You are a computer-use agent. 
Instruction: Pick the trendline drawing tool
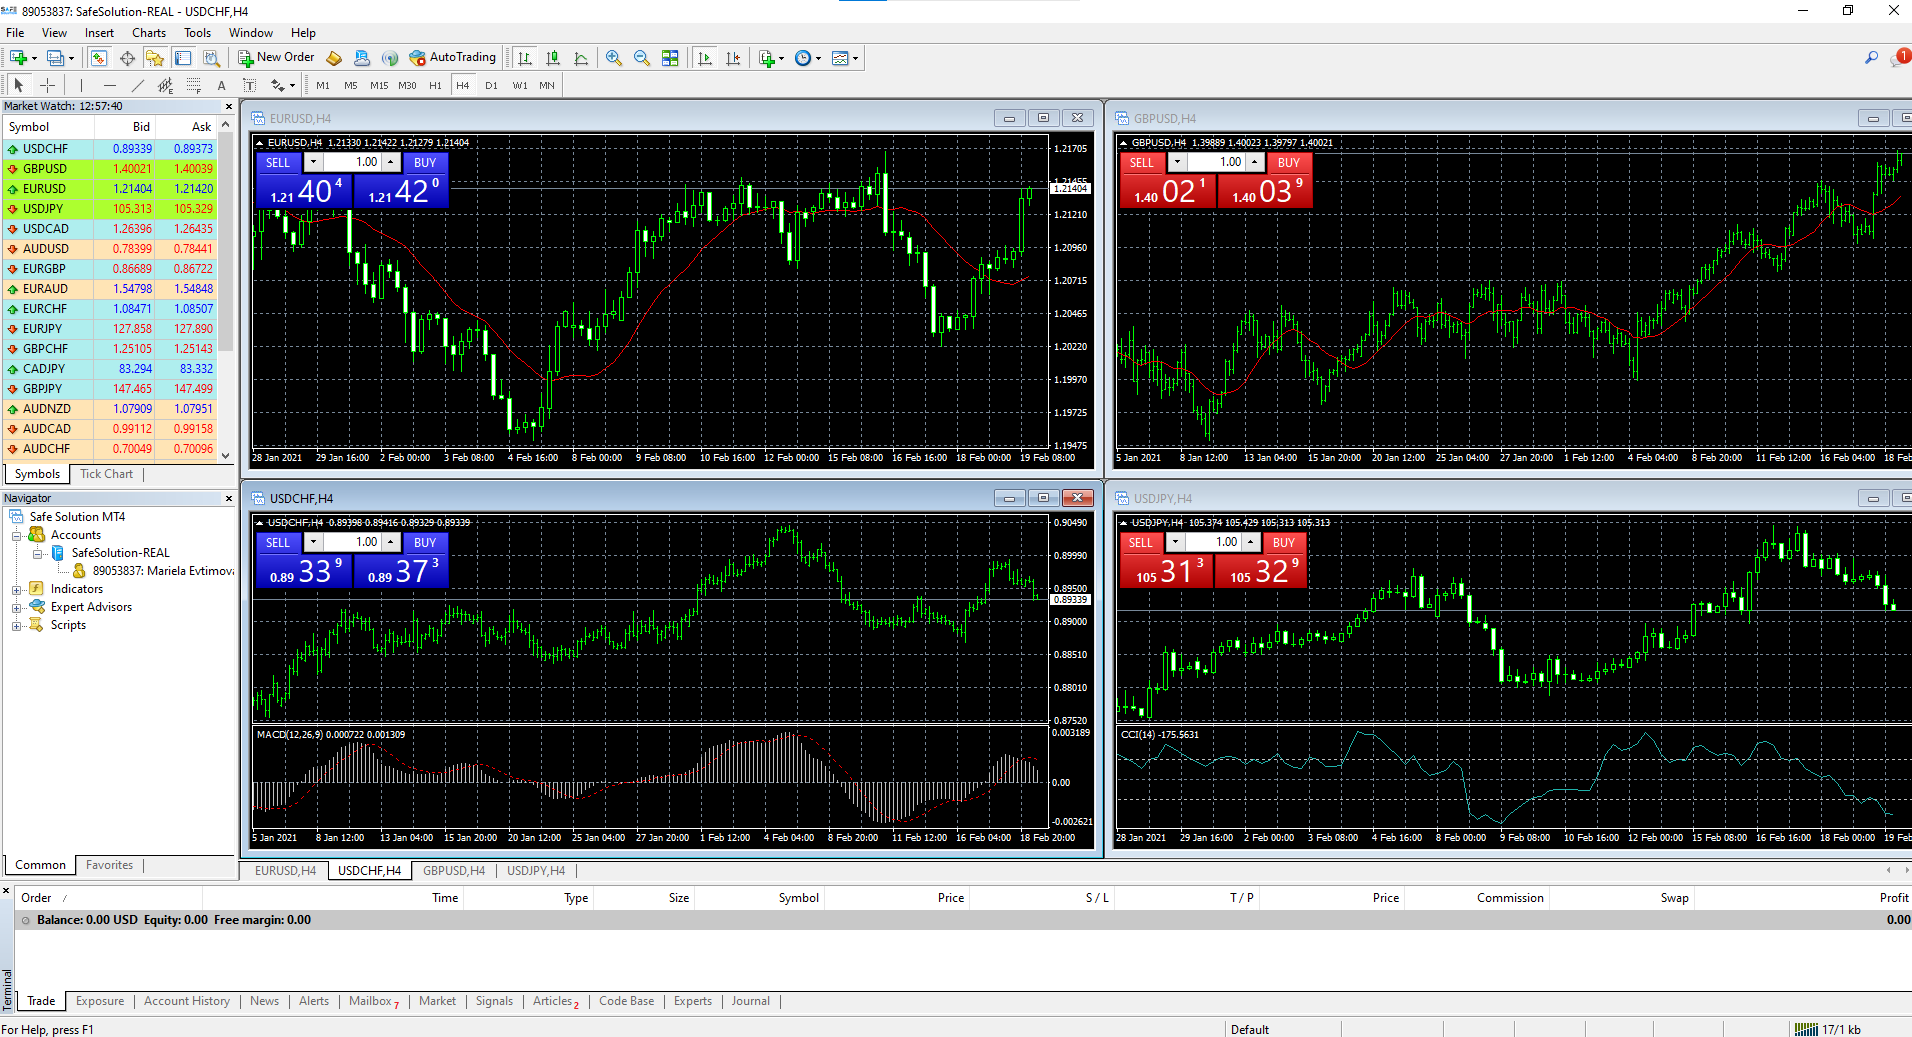[x=138, y=85]
